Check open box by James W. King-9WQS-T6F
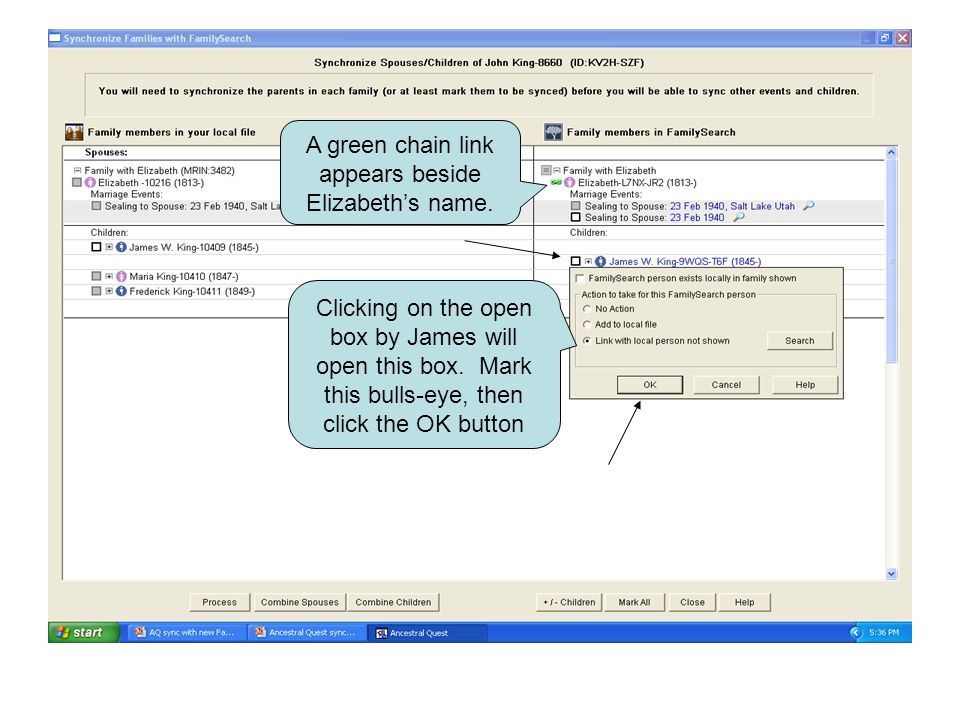This screenshot has width=960, height=720. 576,261
